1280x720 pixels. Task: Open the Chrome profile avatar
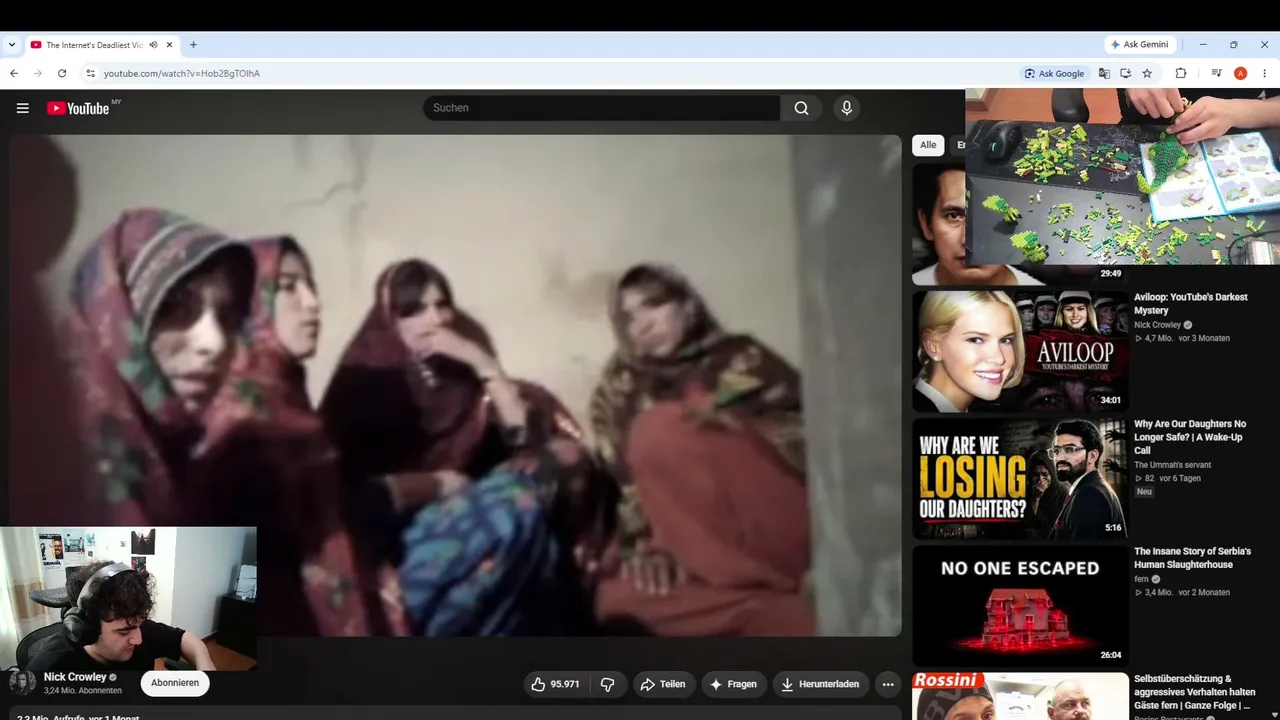[x=1240, y=73]
